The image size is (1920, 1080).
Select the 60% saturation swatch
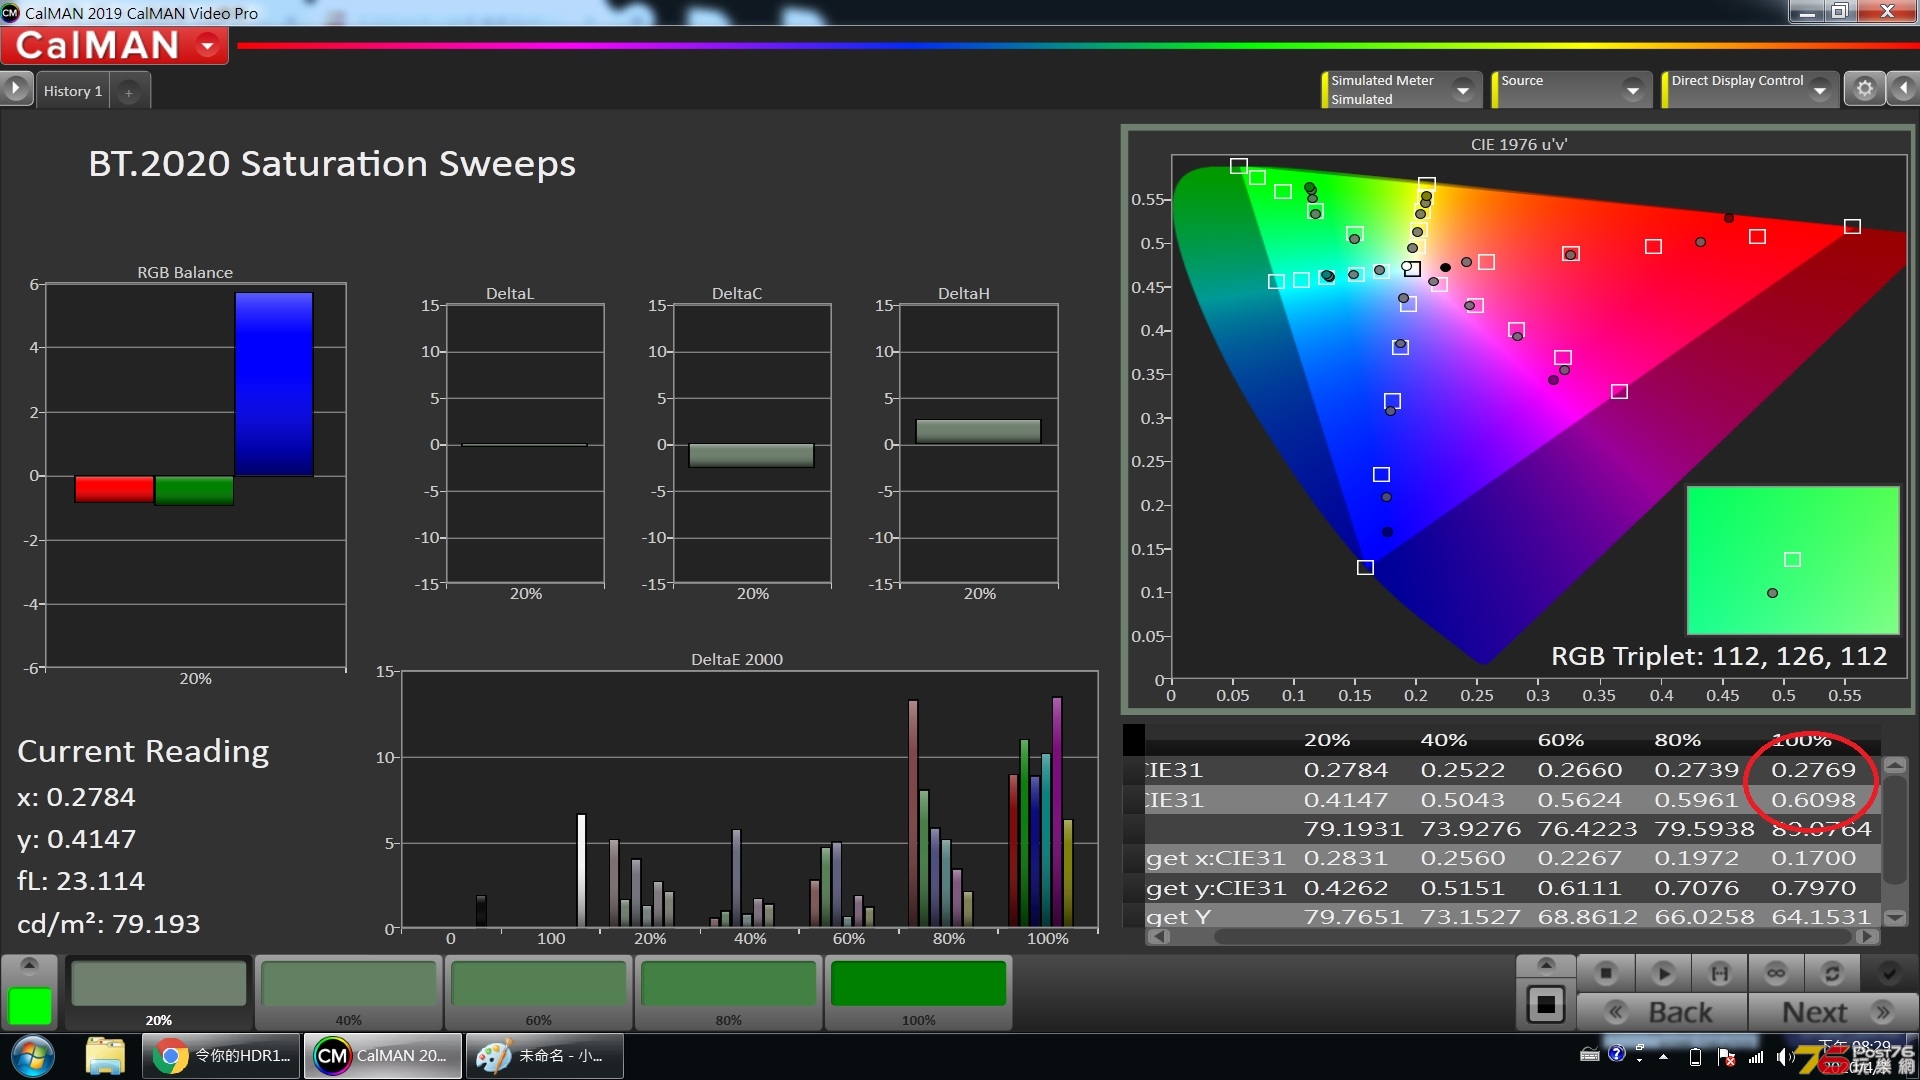pos(539,991)
